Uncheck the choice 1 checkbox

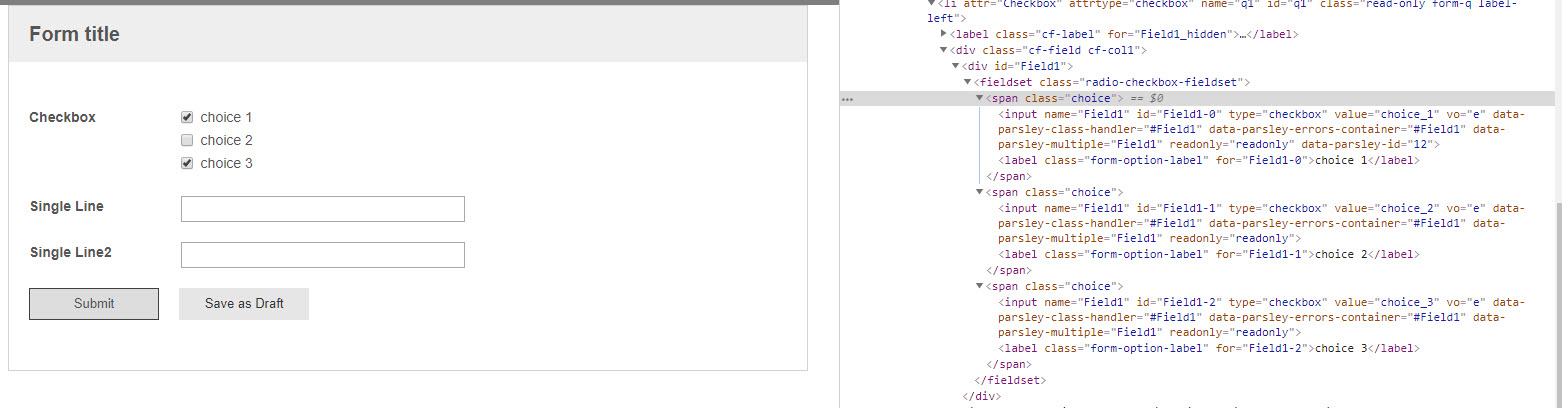coord(186,117)
